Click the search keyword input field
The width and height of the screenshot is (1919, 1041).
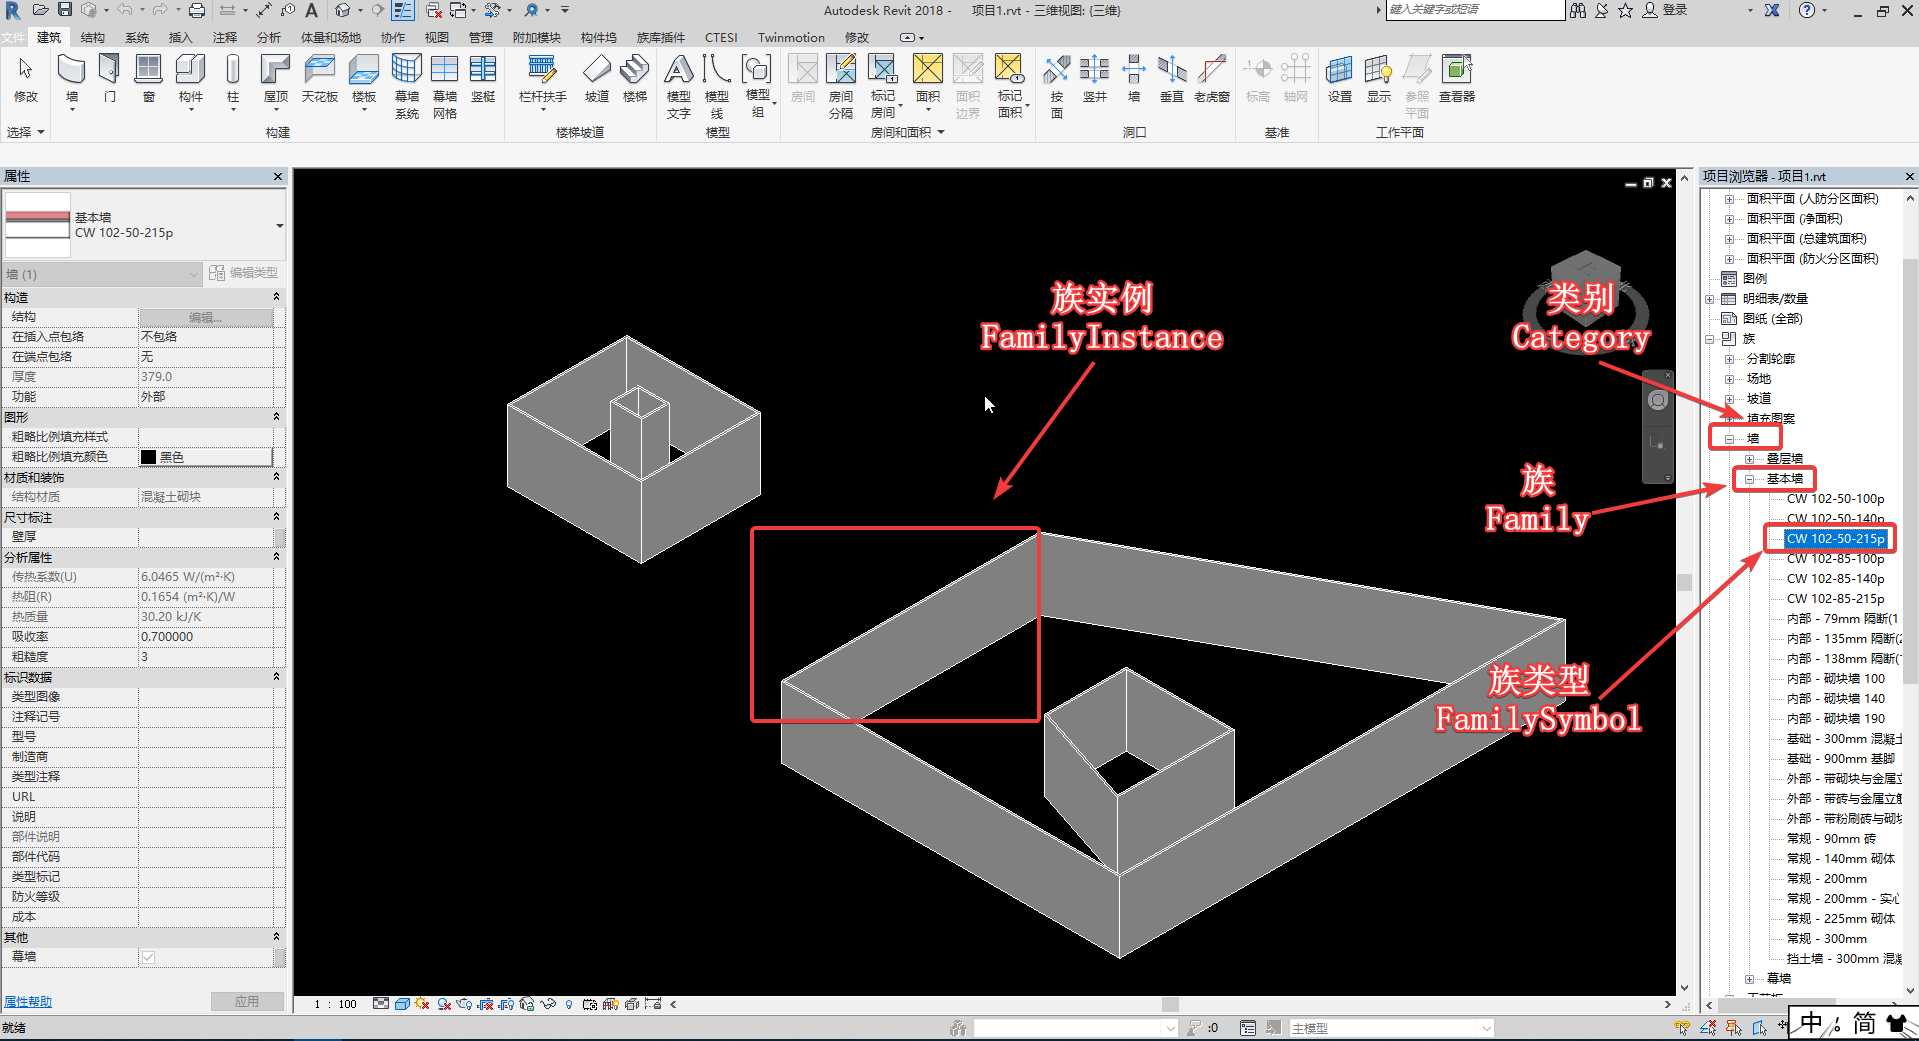1476,10
